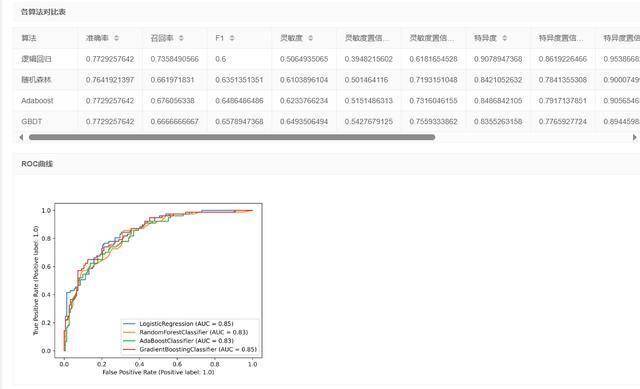Select Adaboost specificity value 0.8486842105

(498, 101)
